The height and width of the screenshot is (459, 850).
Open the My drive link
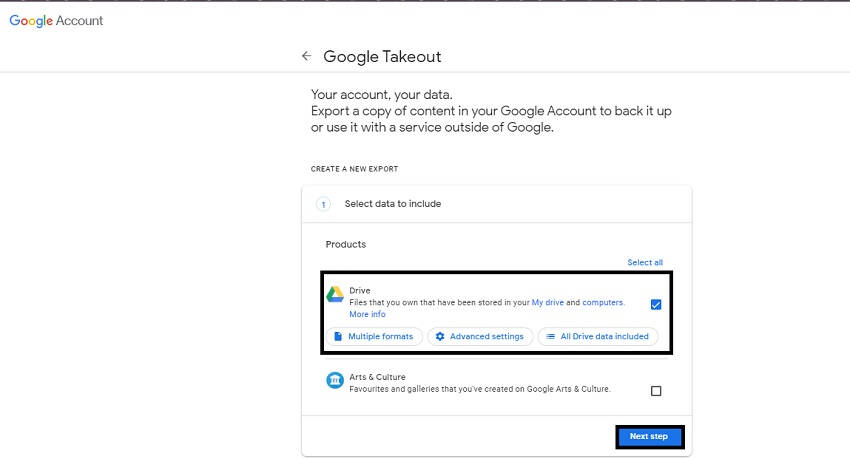(x=548, y=302)
